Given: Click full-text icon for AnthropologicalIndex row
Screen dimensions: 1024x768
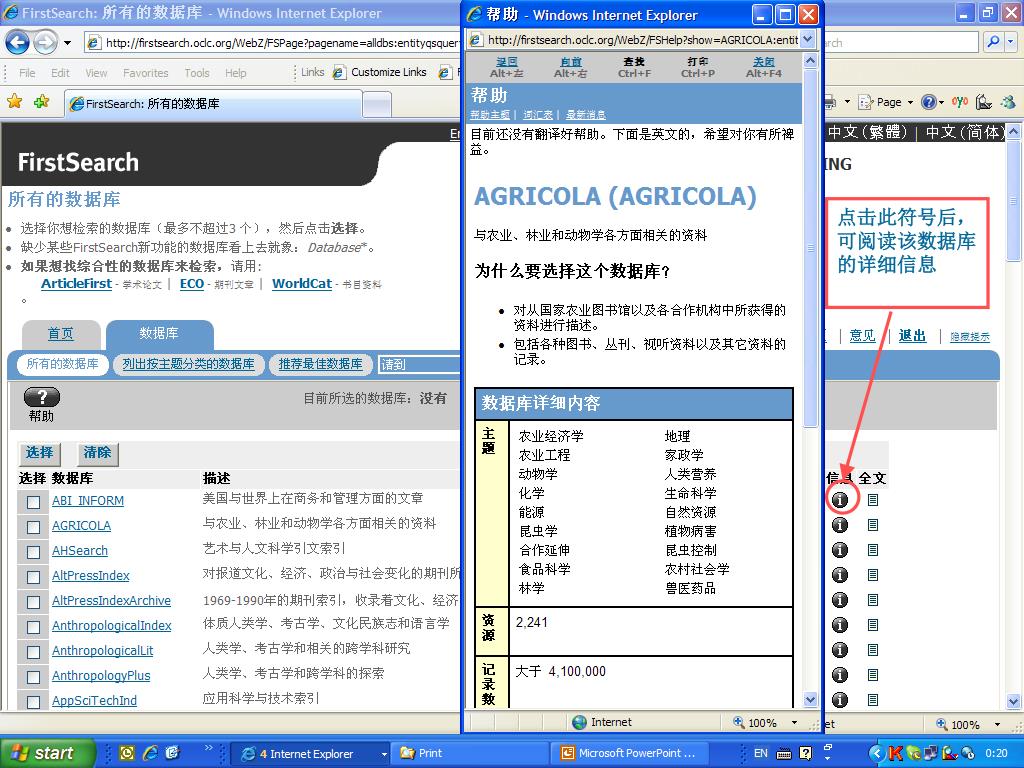Looking at the screenshot, I should click(872, 625).
